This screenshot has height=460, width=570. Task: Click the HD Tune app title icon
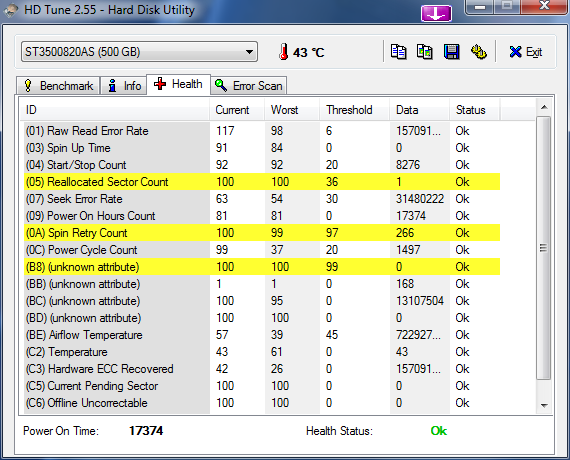[10, 10]
